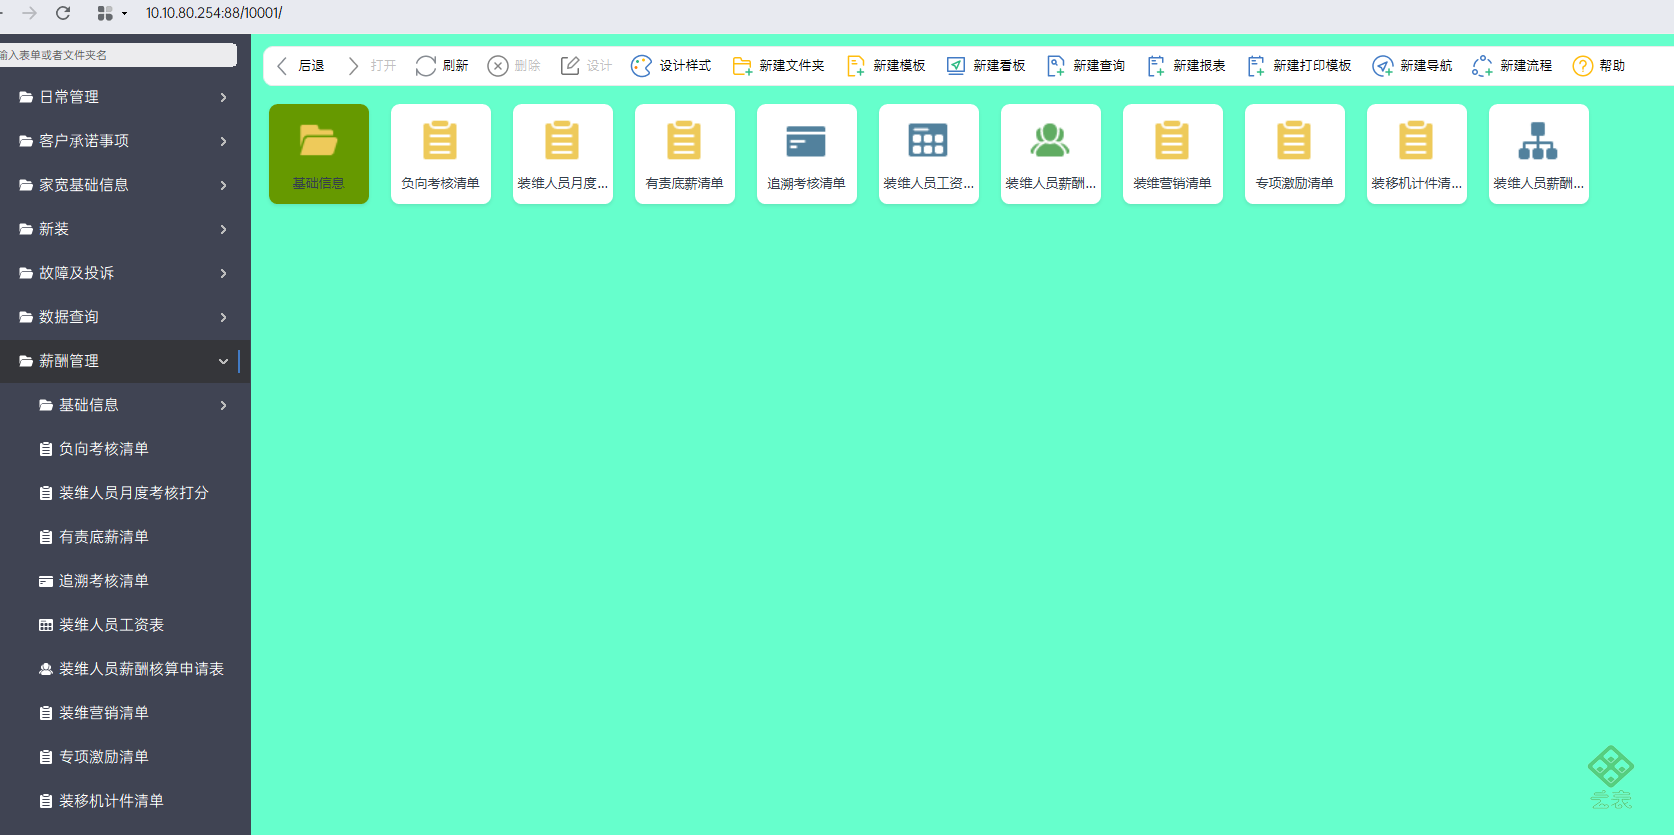The height and width of the screenshot is (835, 1674).
Task: Open the 帮助 help icon
Action: click(x=1583, y=66)
